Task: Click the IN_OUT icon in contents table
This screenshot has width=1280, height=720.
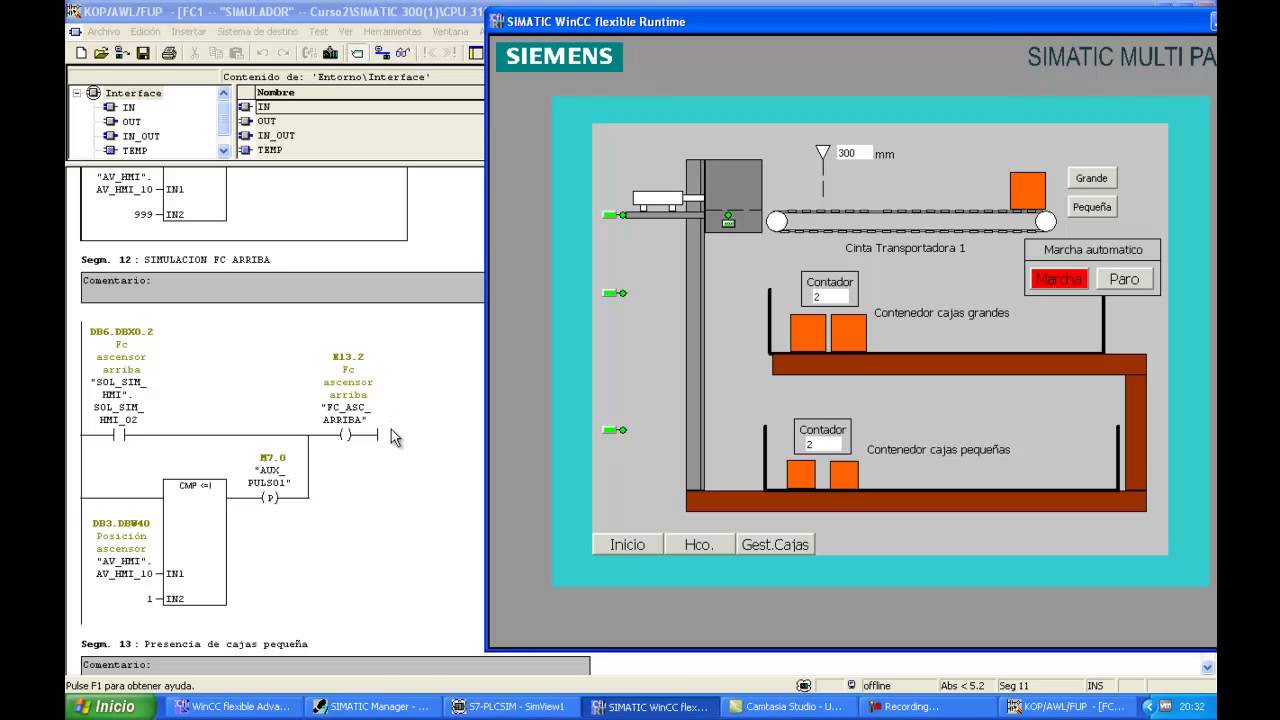Action: coord(246,135)
